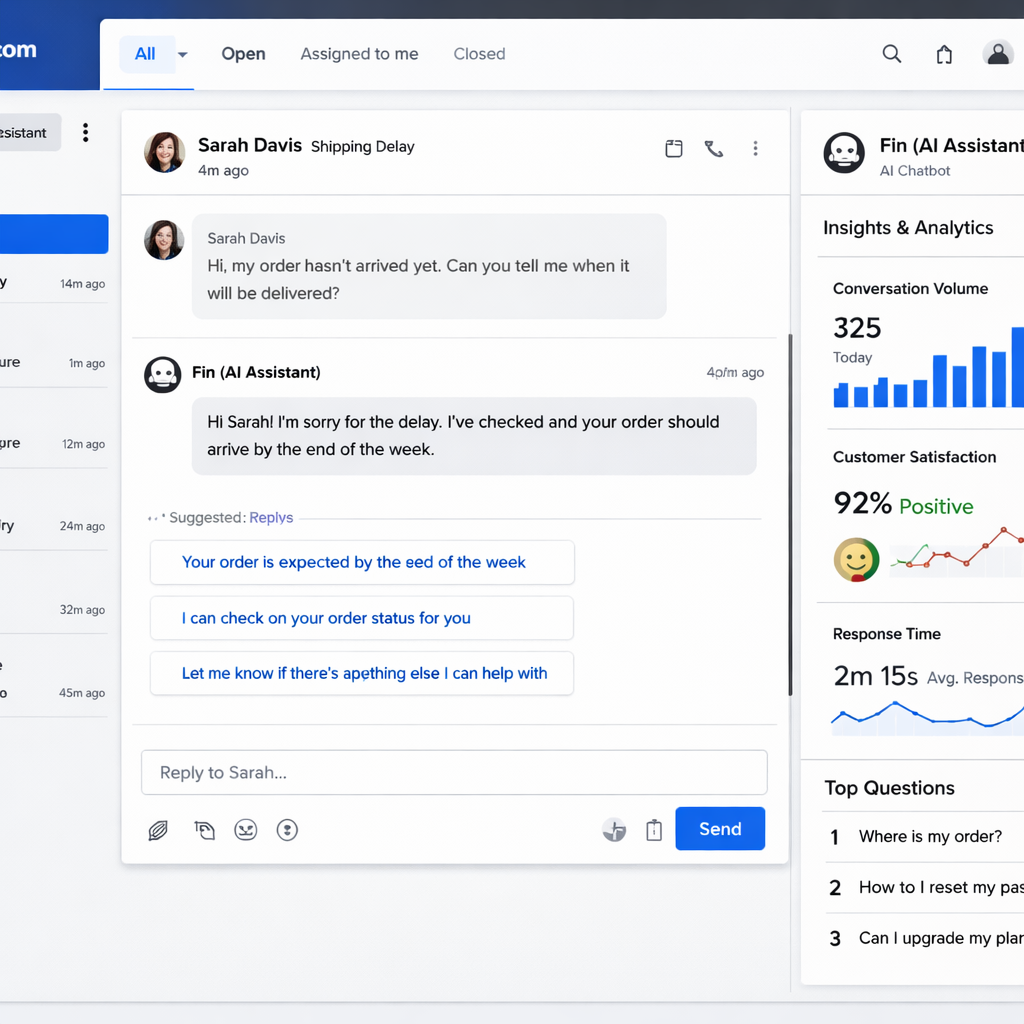Click inside the Reply to Sarah field
Screen dimensions: 1024x1024
[454, 772]
